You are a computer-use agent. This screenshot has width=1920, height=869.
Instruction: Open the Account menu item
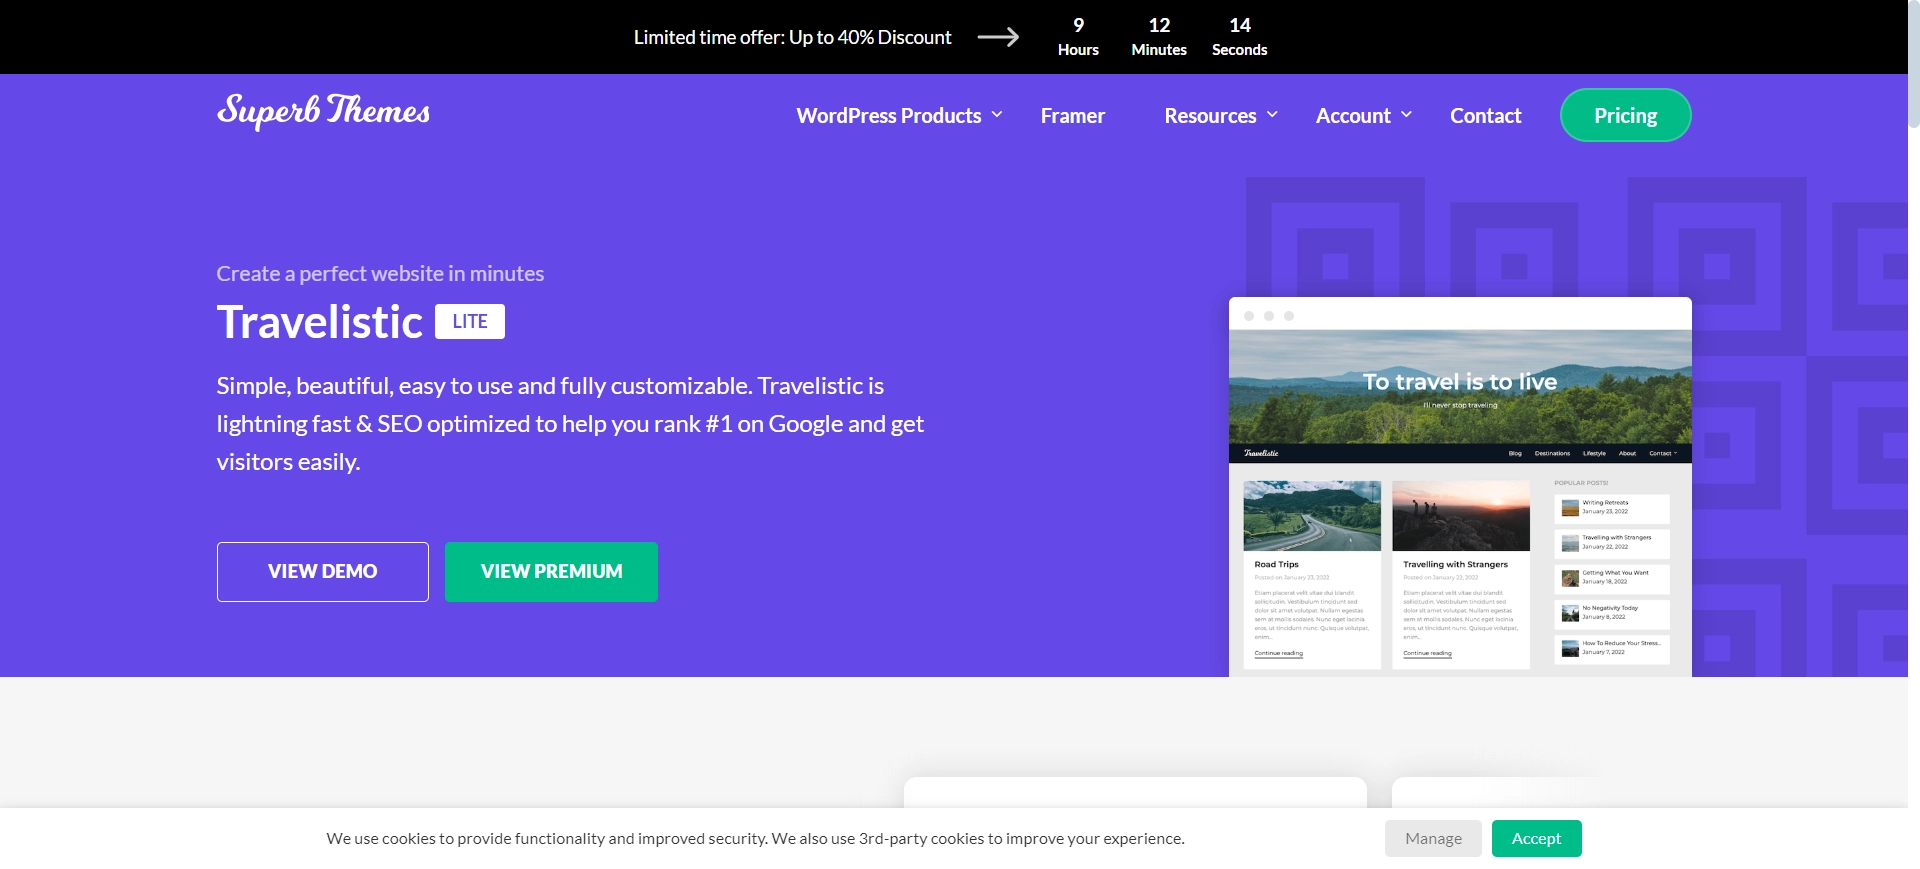(1353, 116)
